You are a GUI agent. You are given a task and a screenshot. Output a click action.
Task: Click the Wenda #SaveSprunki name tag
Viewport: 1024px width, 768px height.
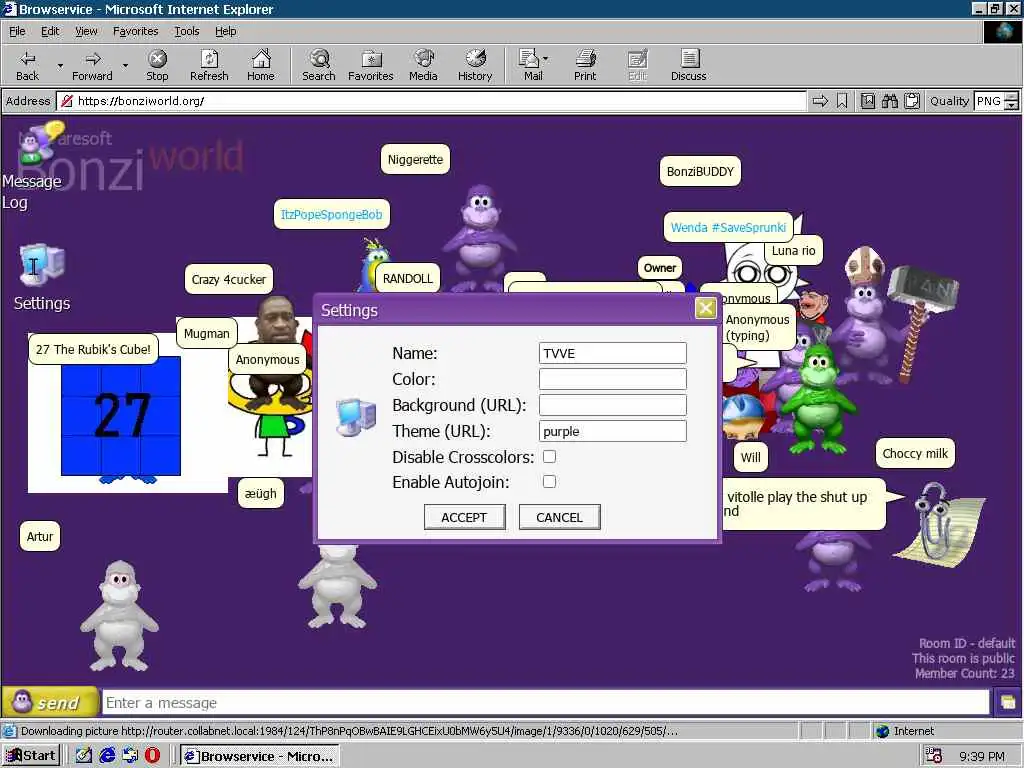728,227
